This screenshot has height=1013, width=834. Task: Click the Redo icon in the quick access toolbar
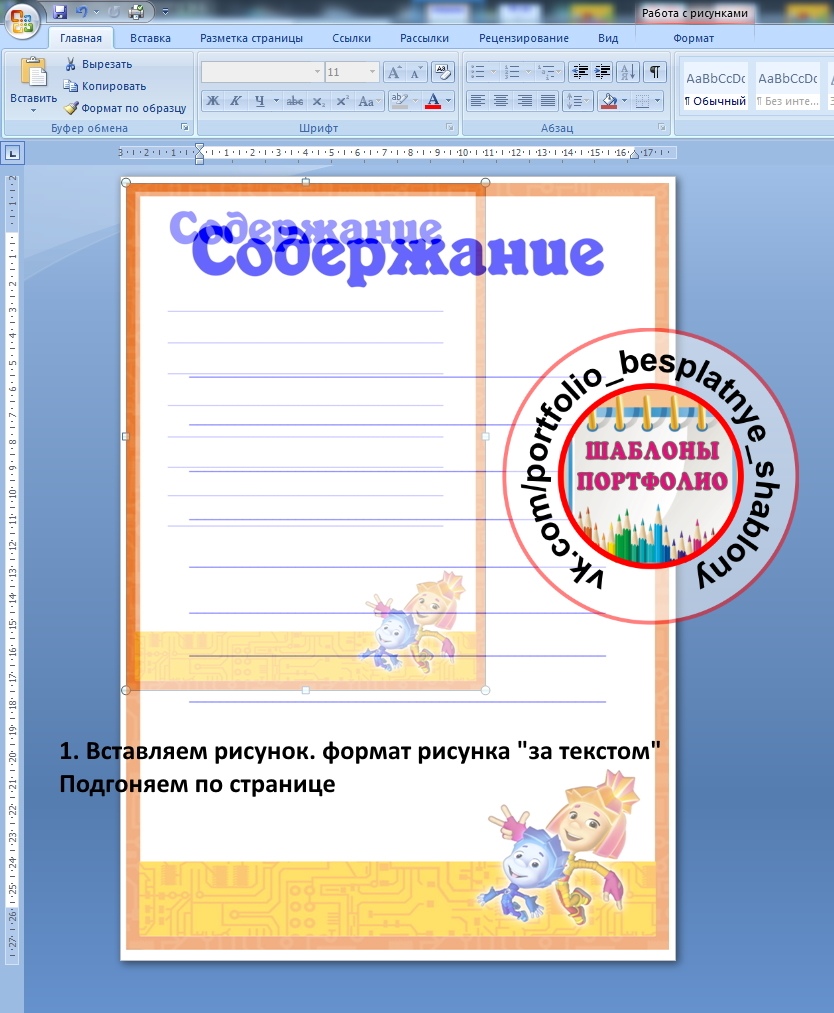[x=114, y=12]
